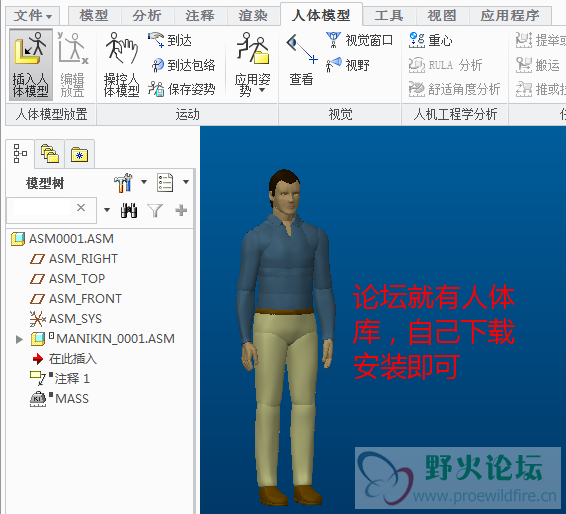Screen dimensions: 566x514
Task: Click Field of View (视野) tool
Action: point(348,65)
